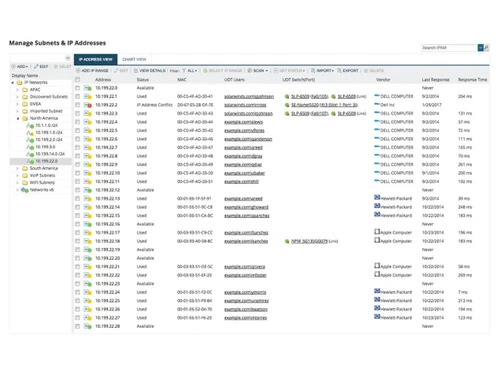This screenshot has height=375, width=500.
Task: Open the Add dropdown in the tree toolbar
Action: coord(20,67)
